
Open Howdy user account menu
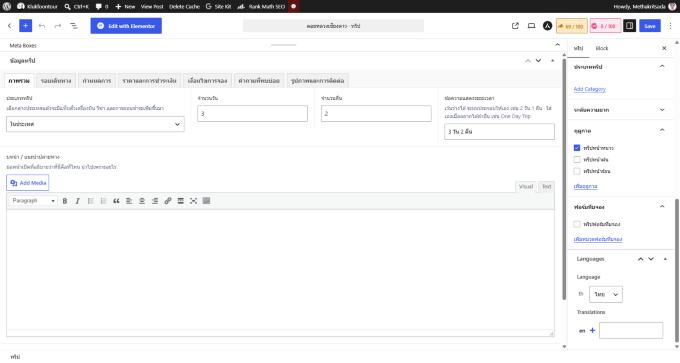(644, 7)
